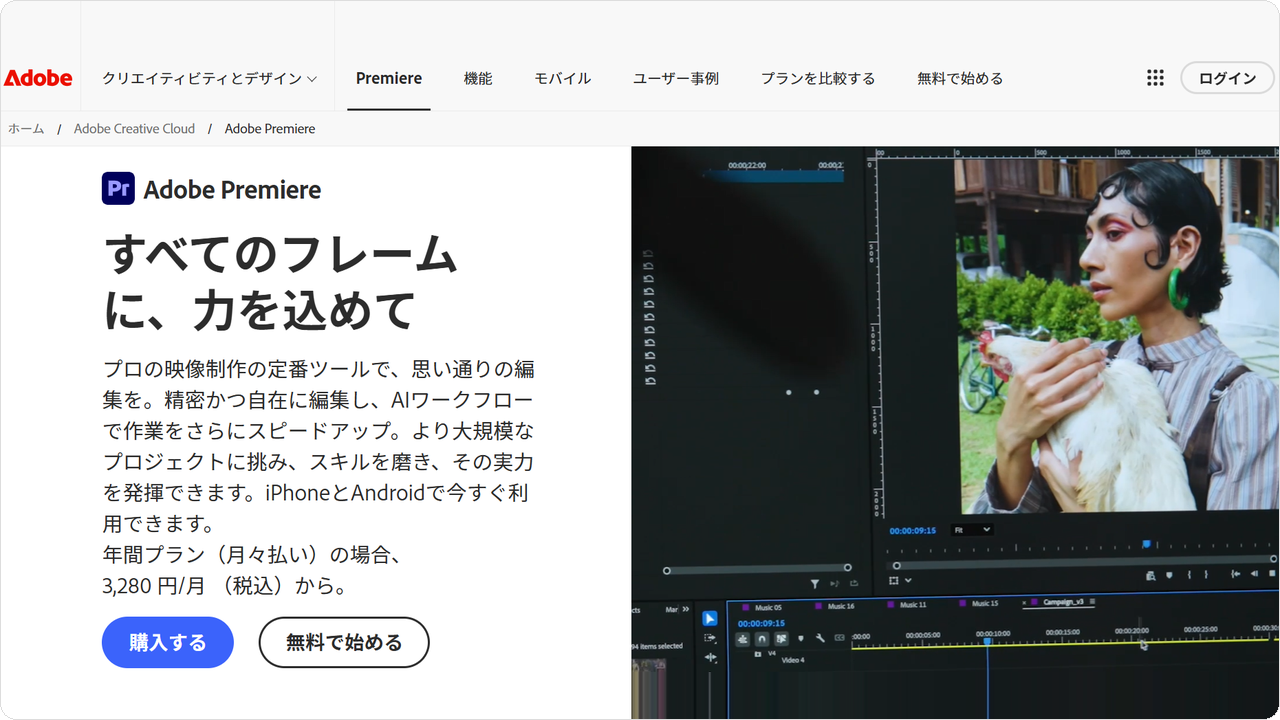Toggle the Snap magnet in the timeline
The image size is (1280, 720).
(x=762, y=638)
